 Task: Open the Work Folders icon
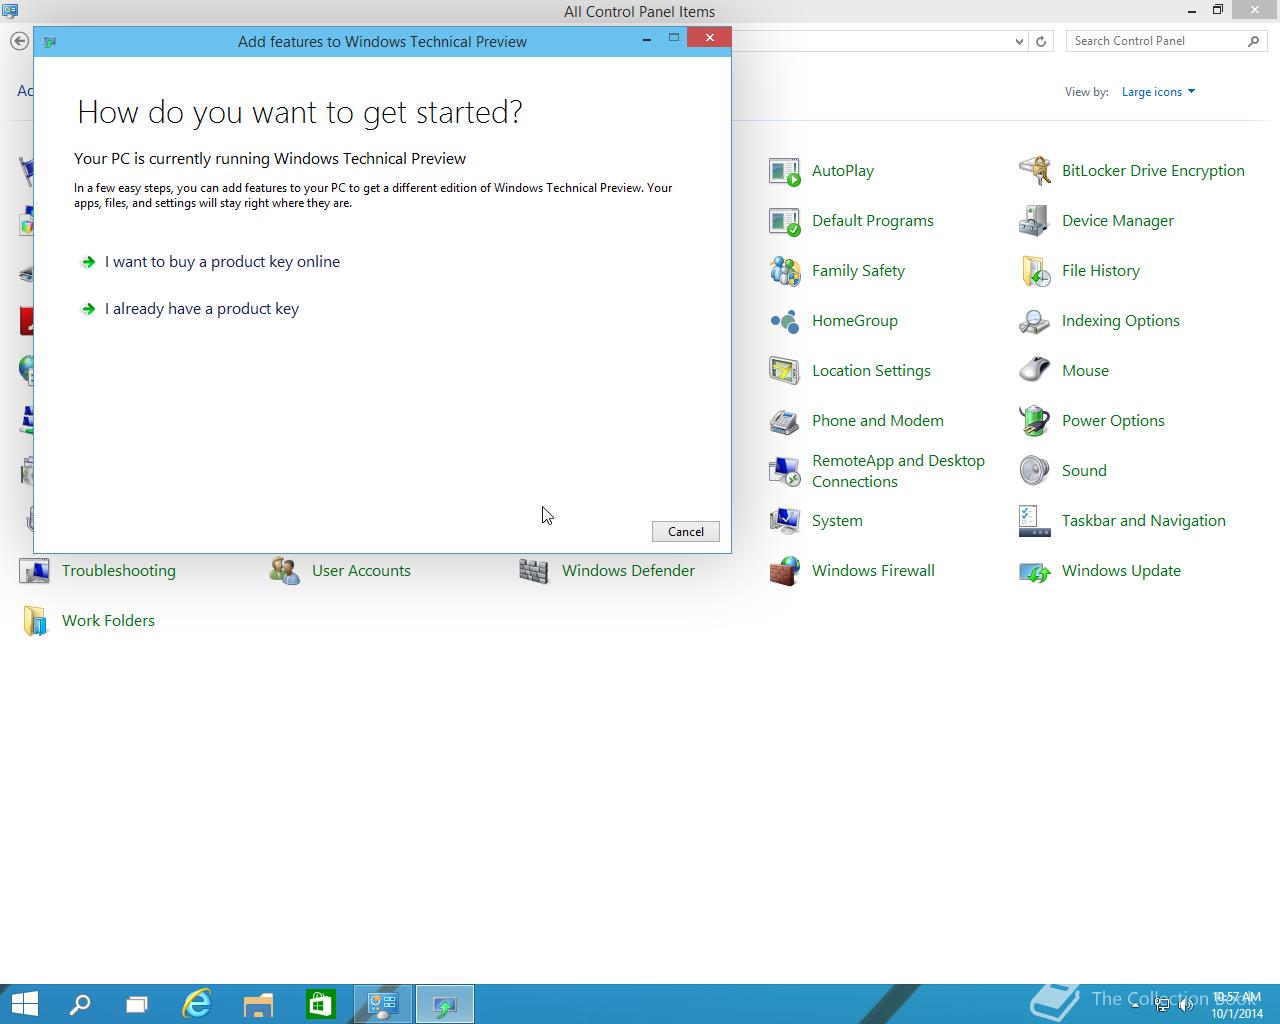point(35,621)
